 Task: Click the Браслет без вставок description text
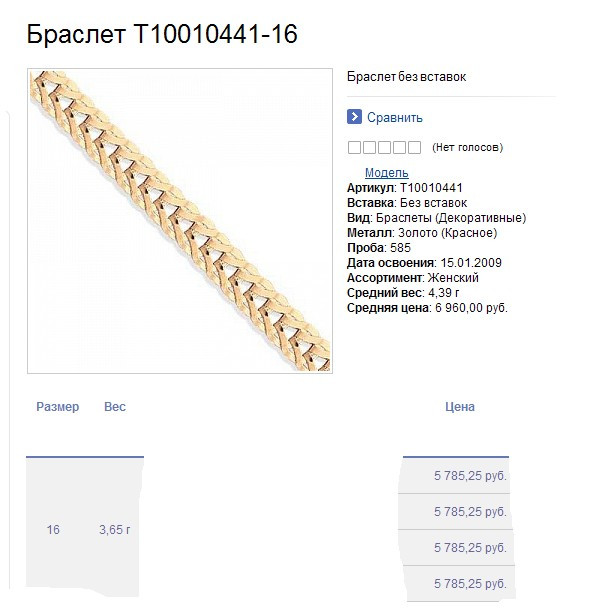tap(406, 77)
